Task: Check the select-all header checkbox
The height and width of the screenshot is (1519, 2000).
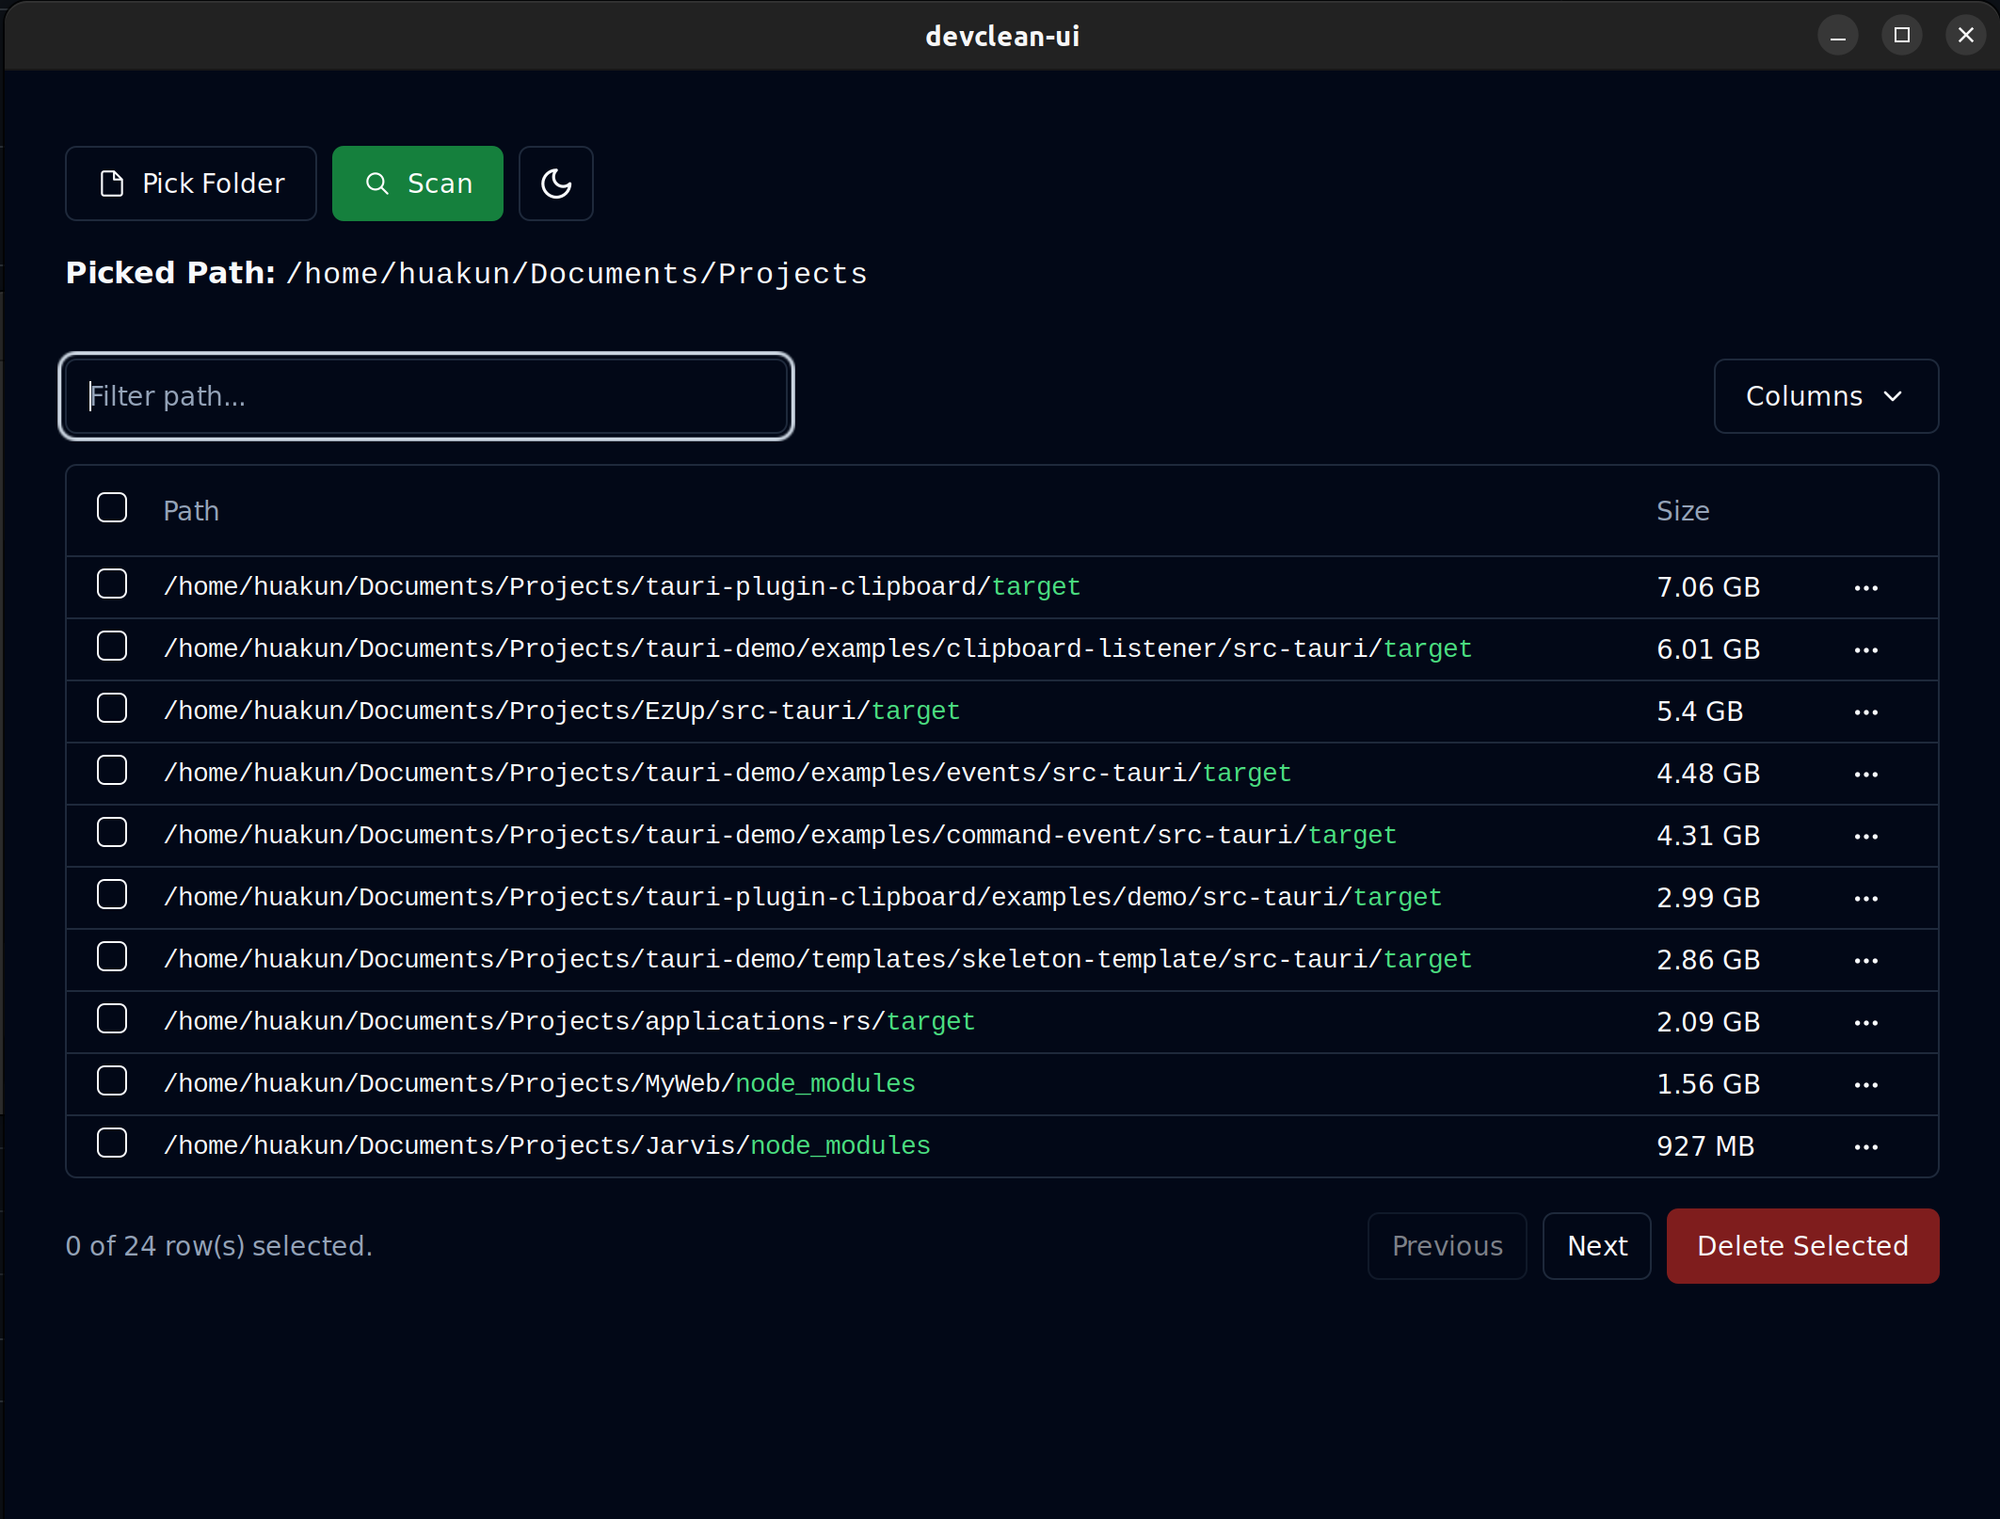Action: 112,508
